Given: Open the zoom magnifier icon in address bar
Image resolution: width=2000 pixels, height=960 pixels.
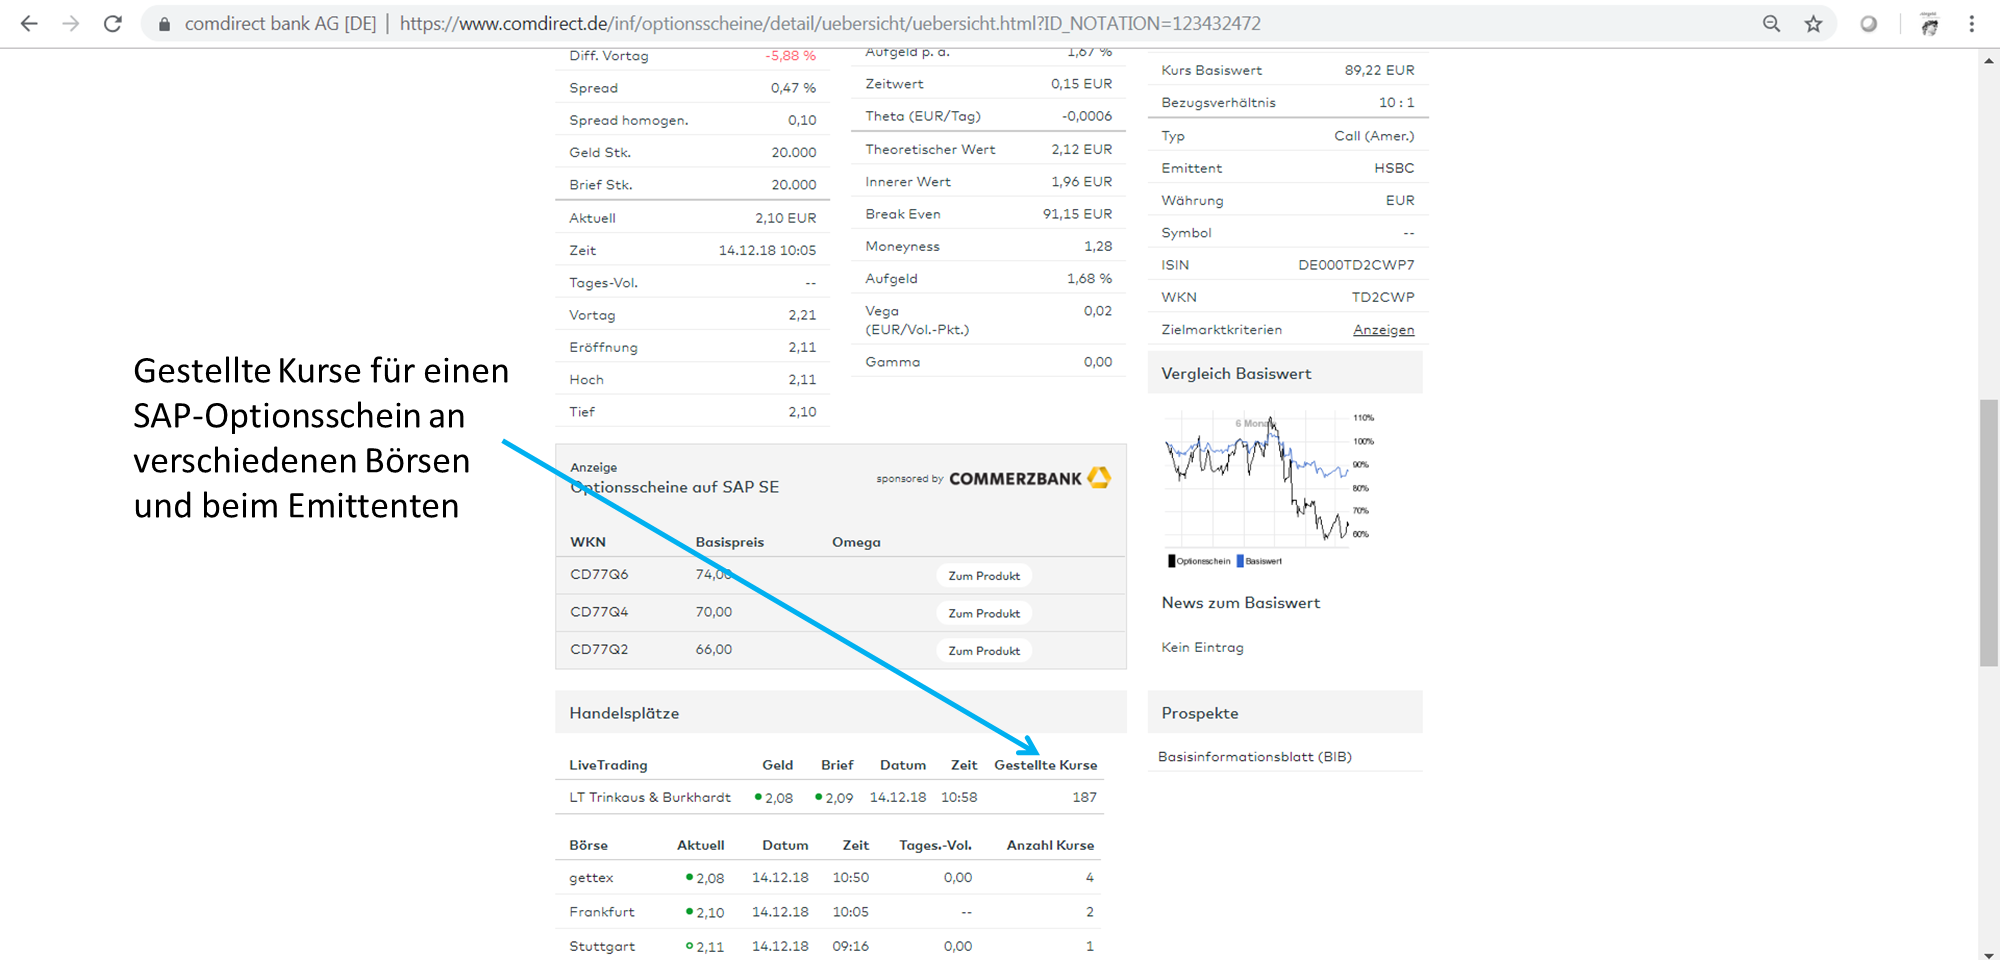Looking at the screenshot, I should coord(1771,23).
